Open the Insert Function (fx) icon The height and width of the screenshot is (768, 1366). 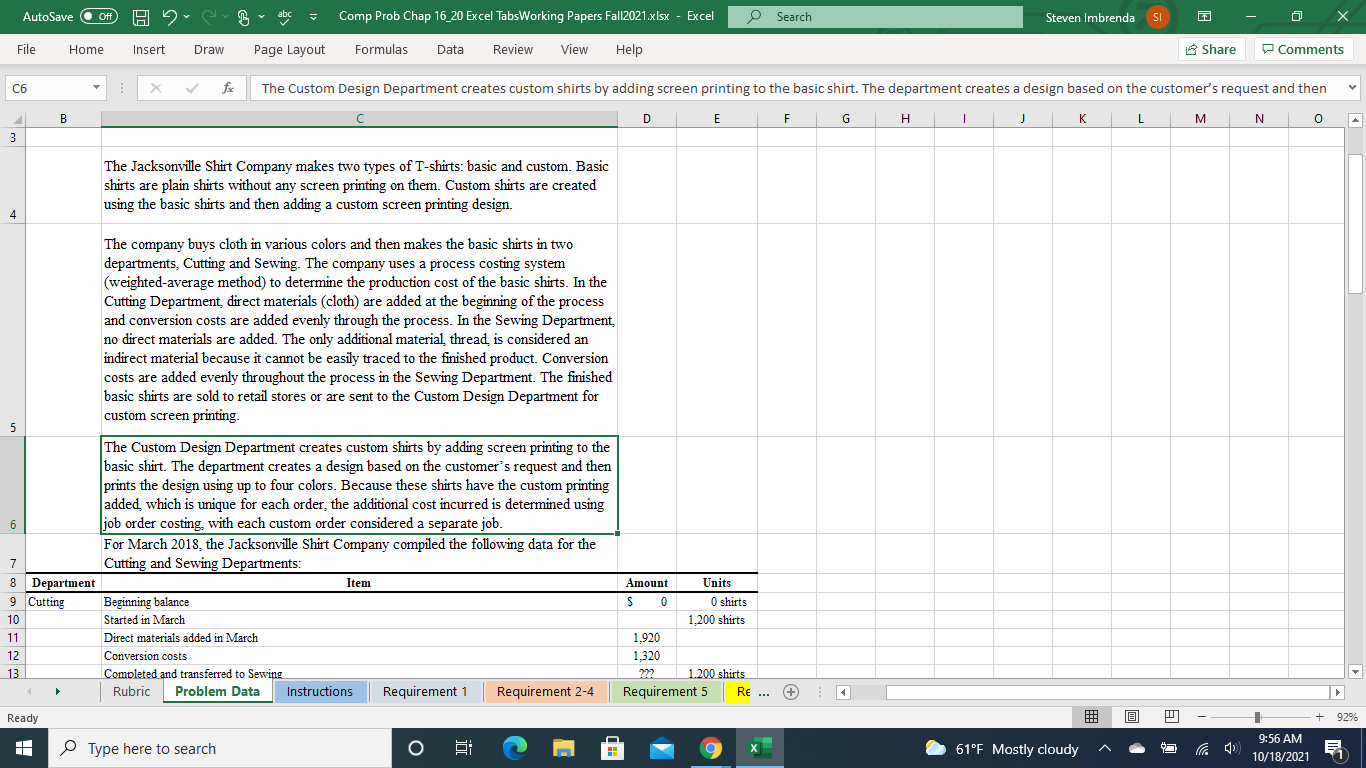[228, 88]
